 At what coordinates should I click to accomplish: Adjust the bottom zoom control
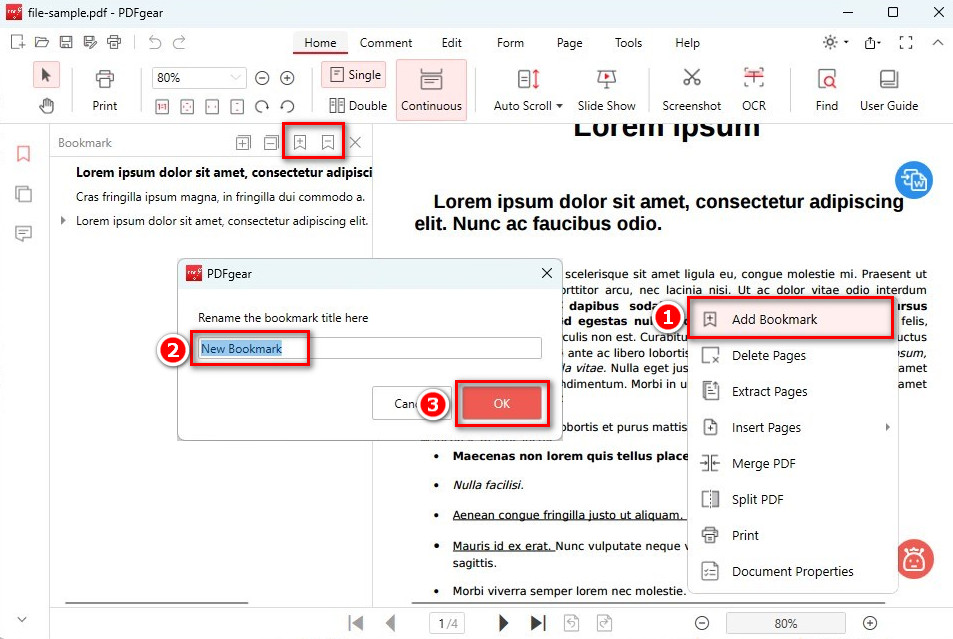click(x=786, y=622)
